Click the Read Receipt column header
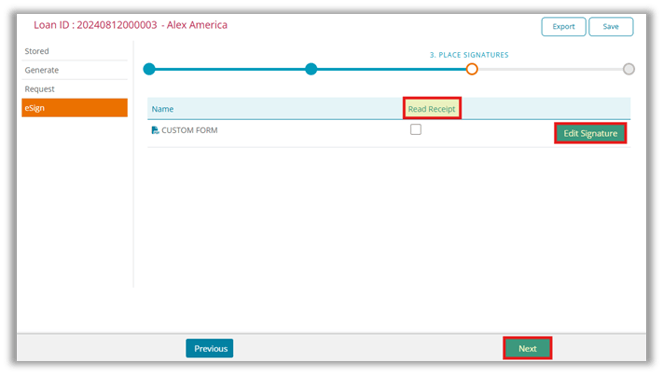The width and height of the screenshot is (663, 375). pos(432,109)
